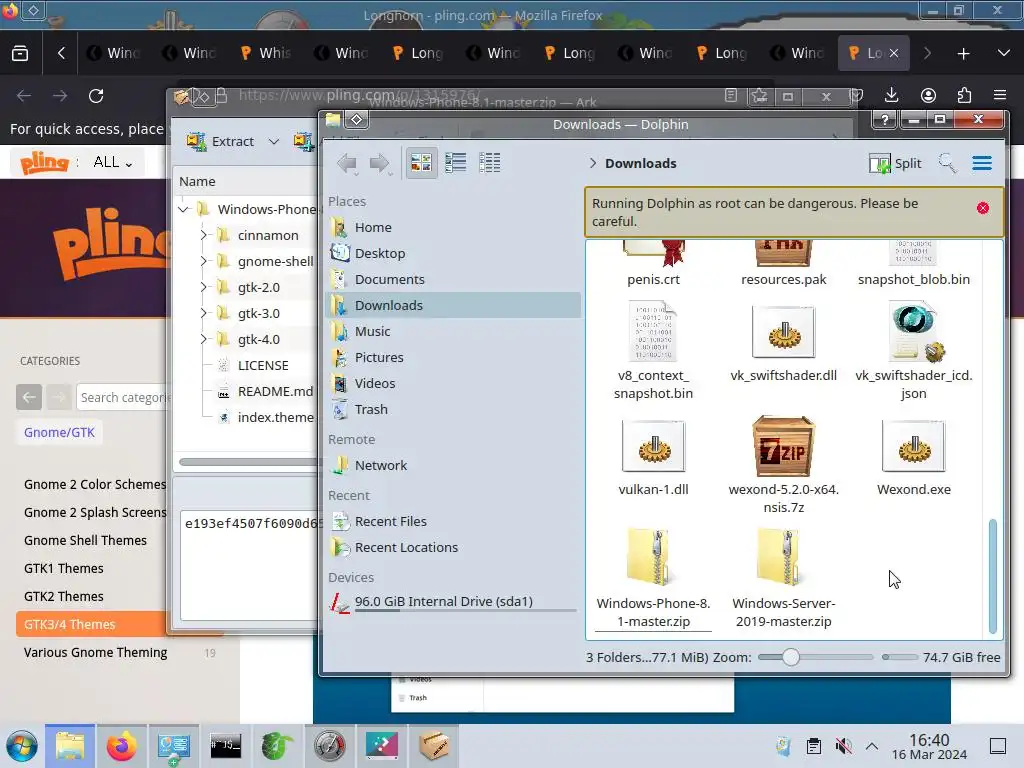Open Gnome Shell Themes category link
Image resolution: width=1024 pixels, height=768 pixels.
click(85, 541)
